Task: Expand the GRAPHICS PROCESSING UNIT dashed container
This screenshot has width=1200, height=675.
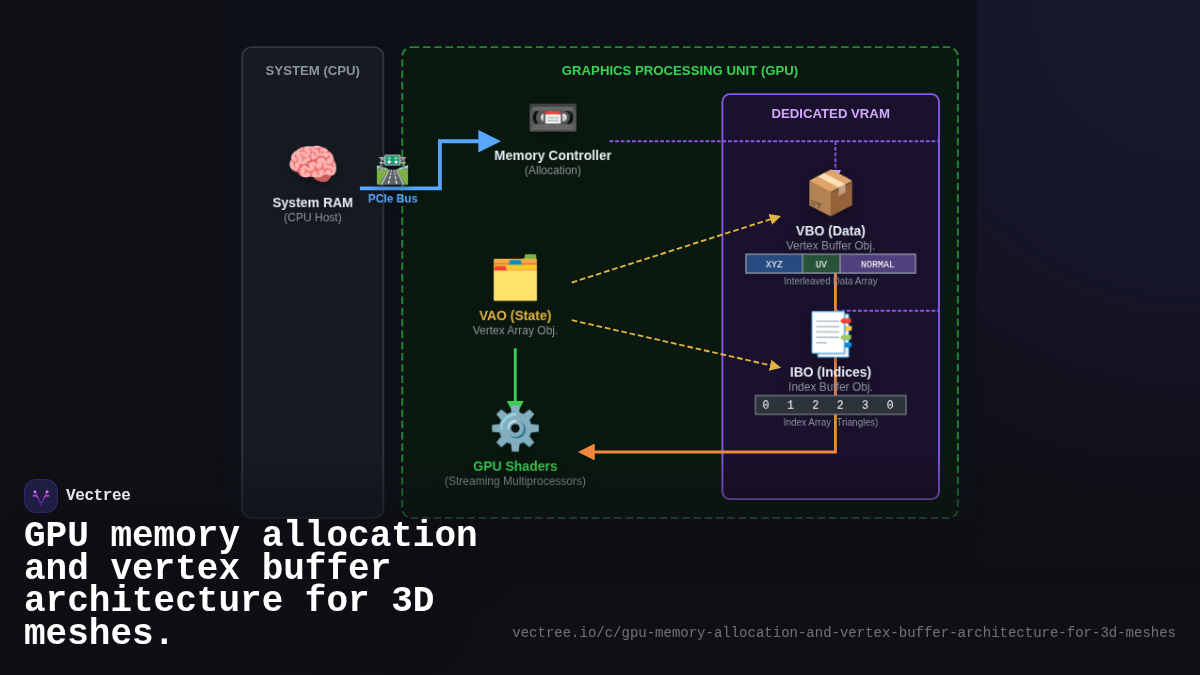Action: point(680,70)
